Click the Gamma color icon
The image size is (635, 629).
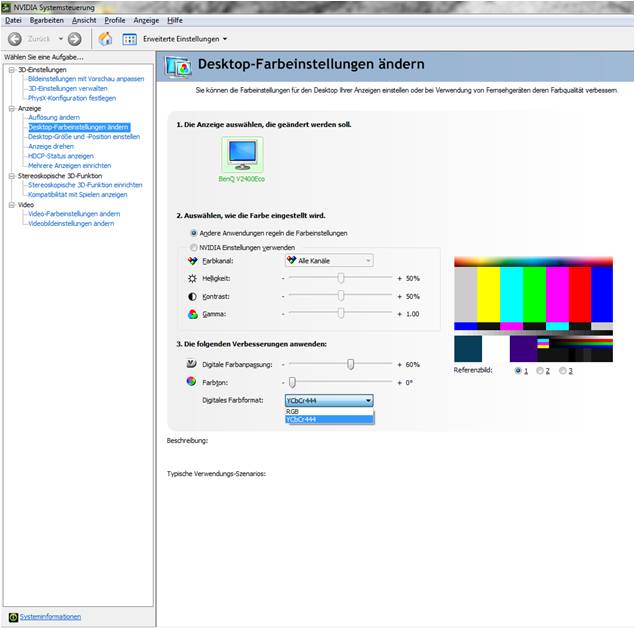tap(193, 314)
